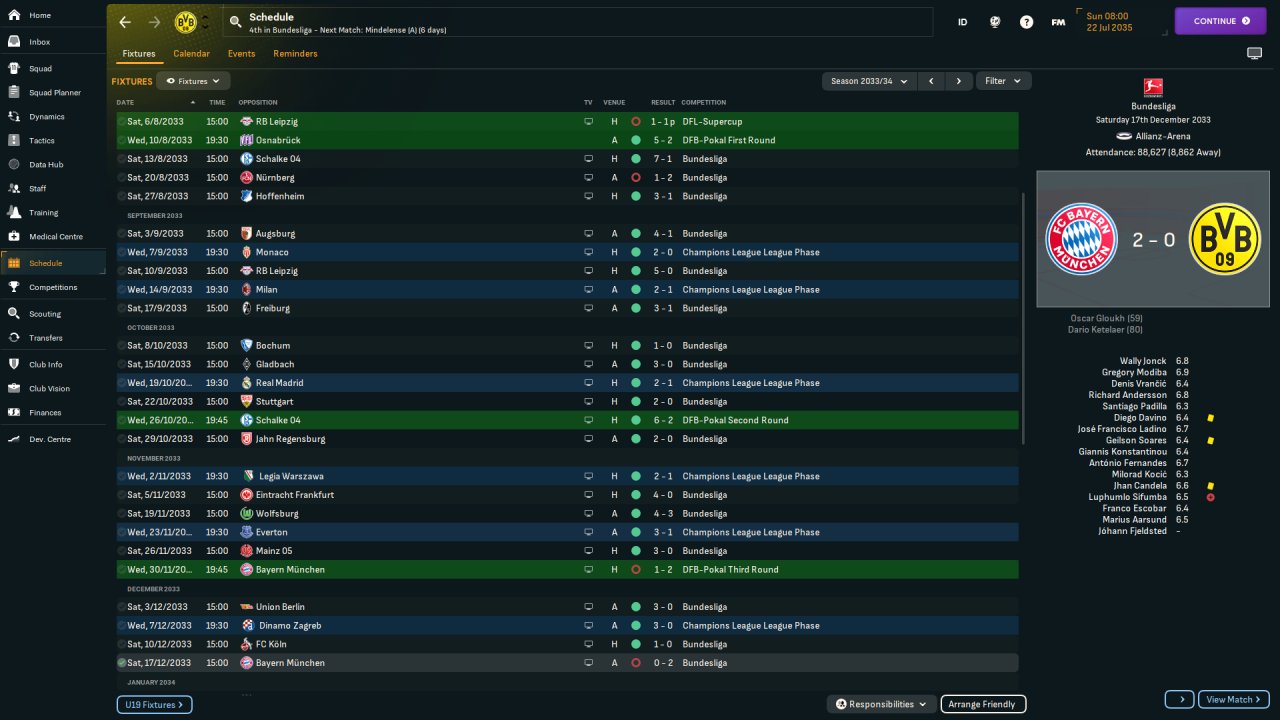Switch to the Reminders tab

(x=295, y=54)
